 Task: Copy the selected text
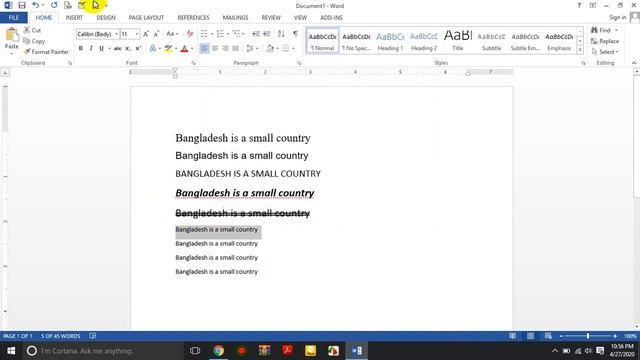click(x=34, y=41)
